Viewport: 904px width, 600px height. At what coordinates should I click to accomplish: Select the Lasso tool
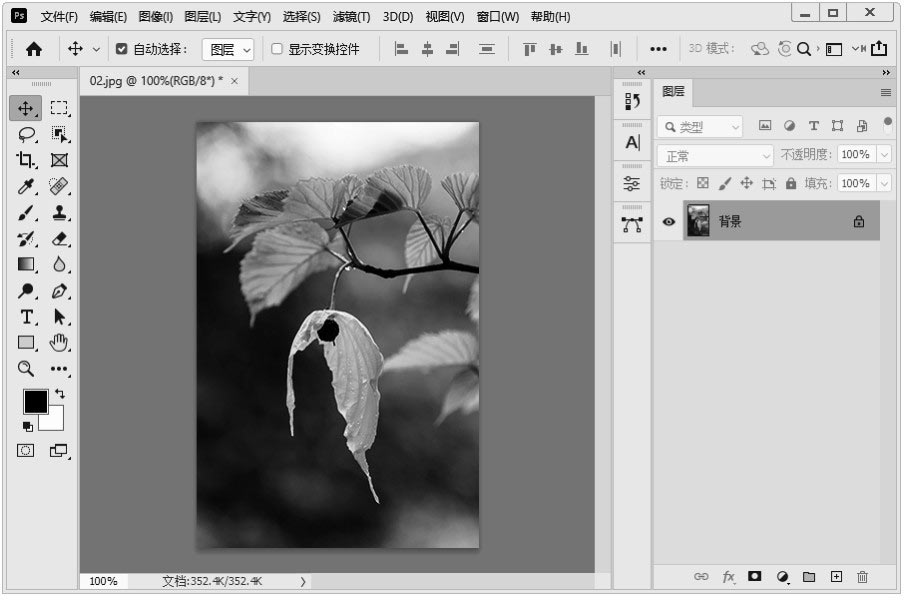[26, 134]
